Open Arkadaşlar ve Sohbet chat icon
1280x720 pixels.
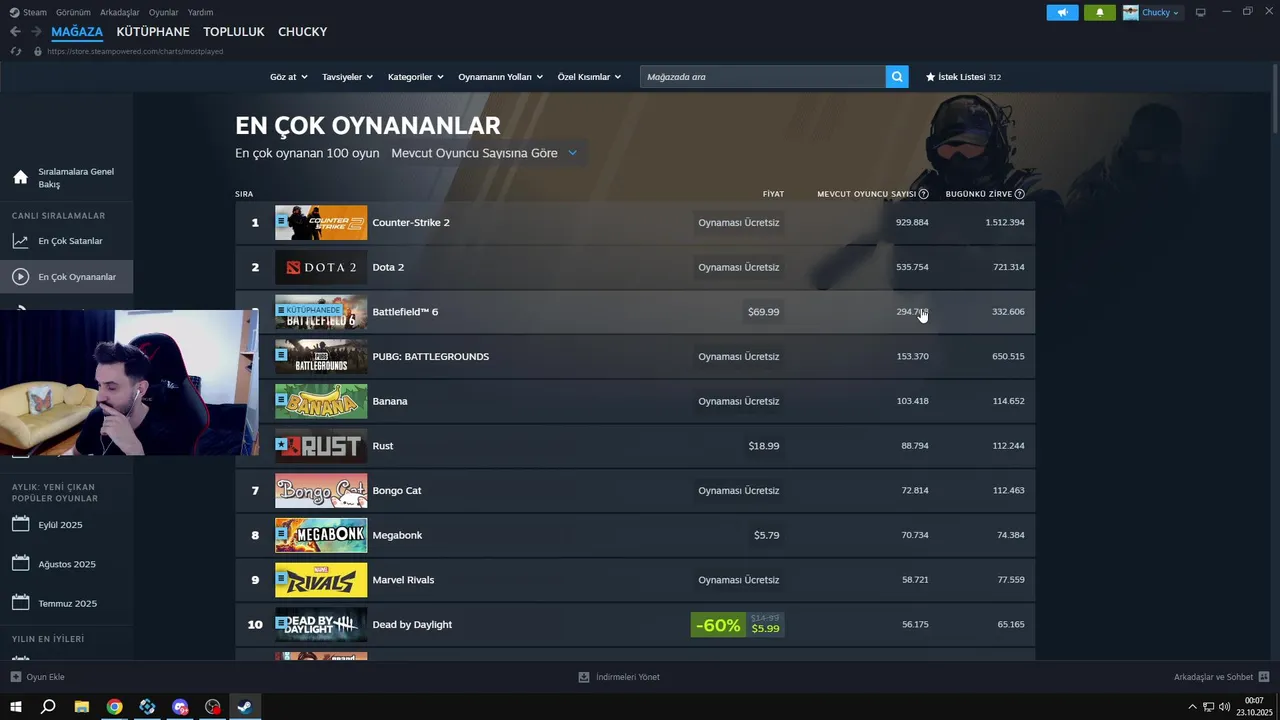pos(1264,677)
